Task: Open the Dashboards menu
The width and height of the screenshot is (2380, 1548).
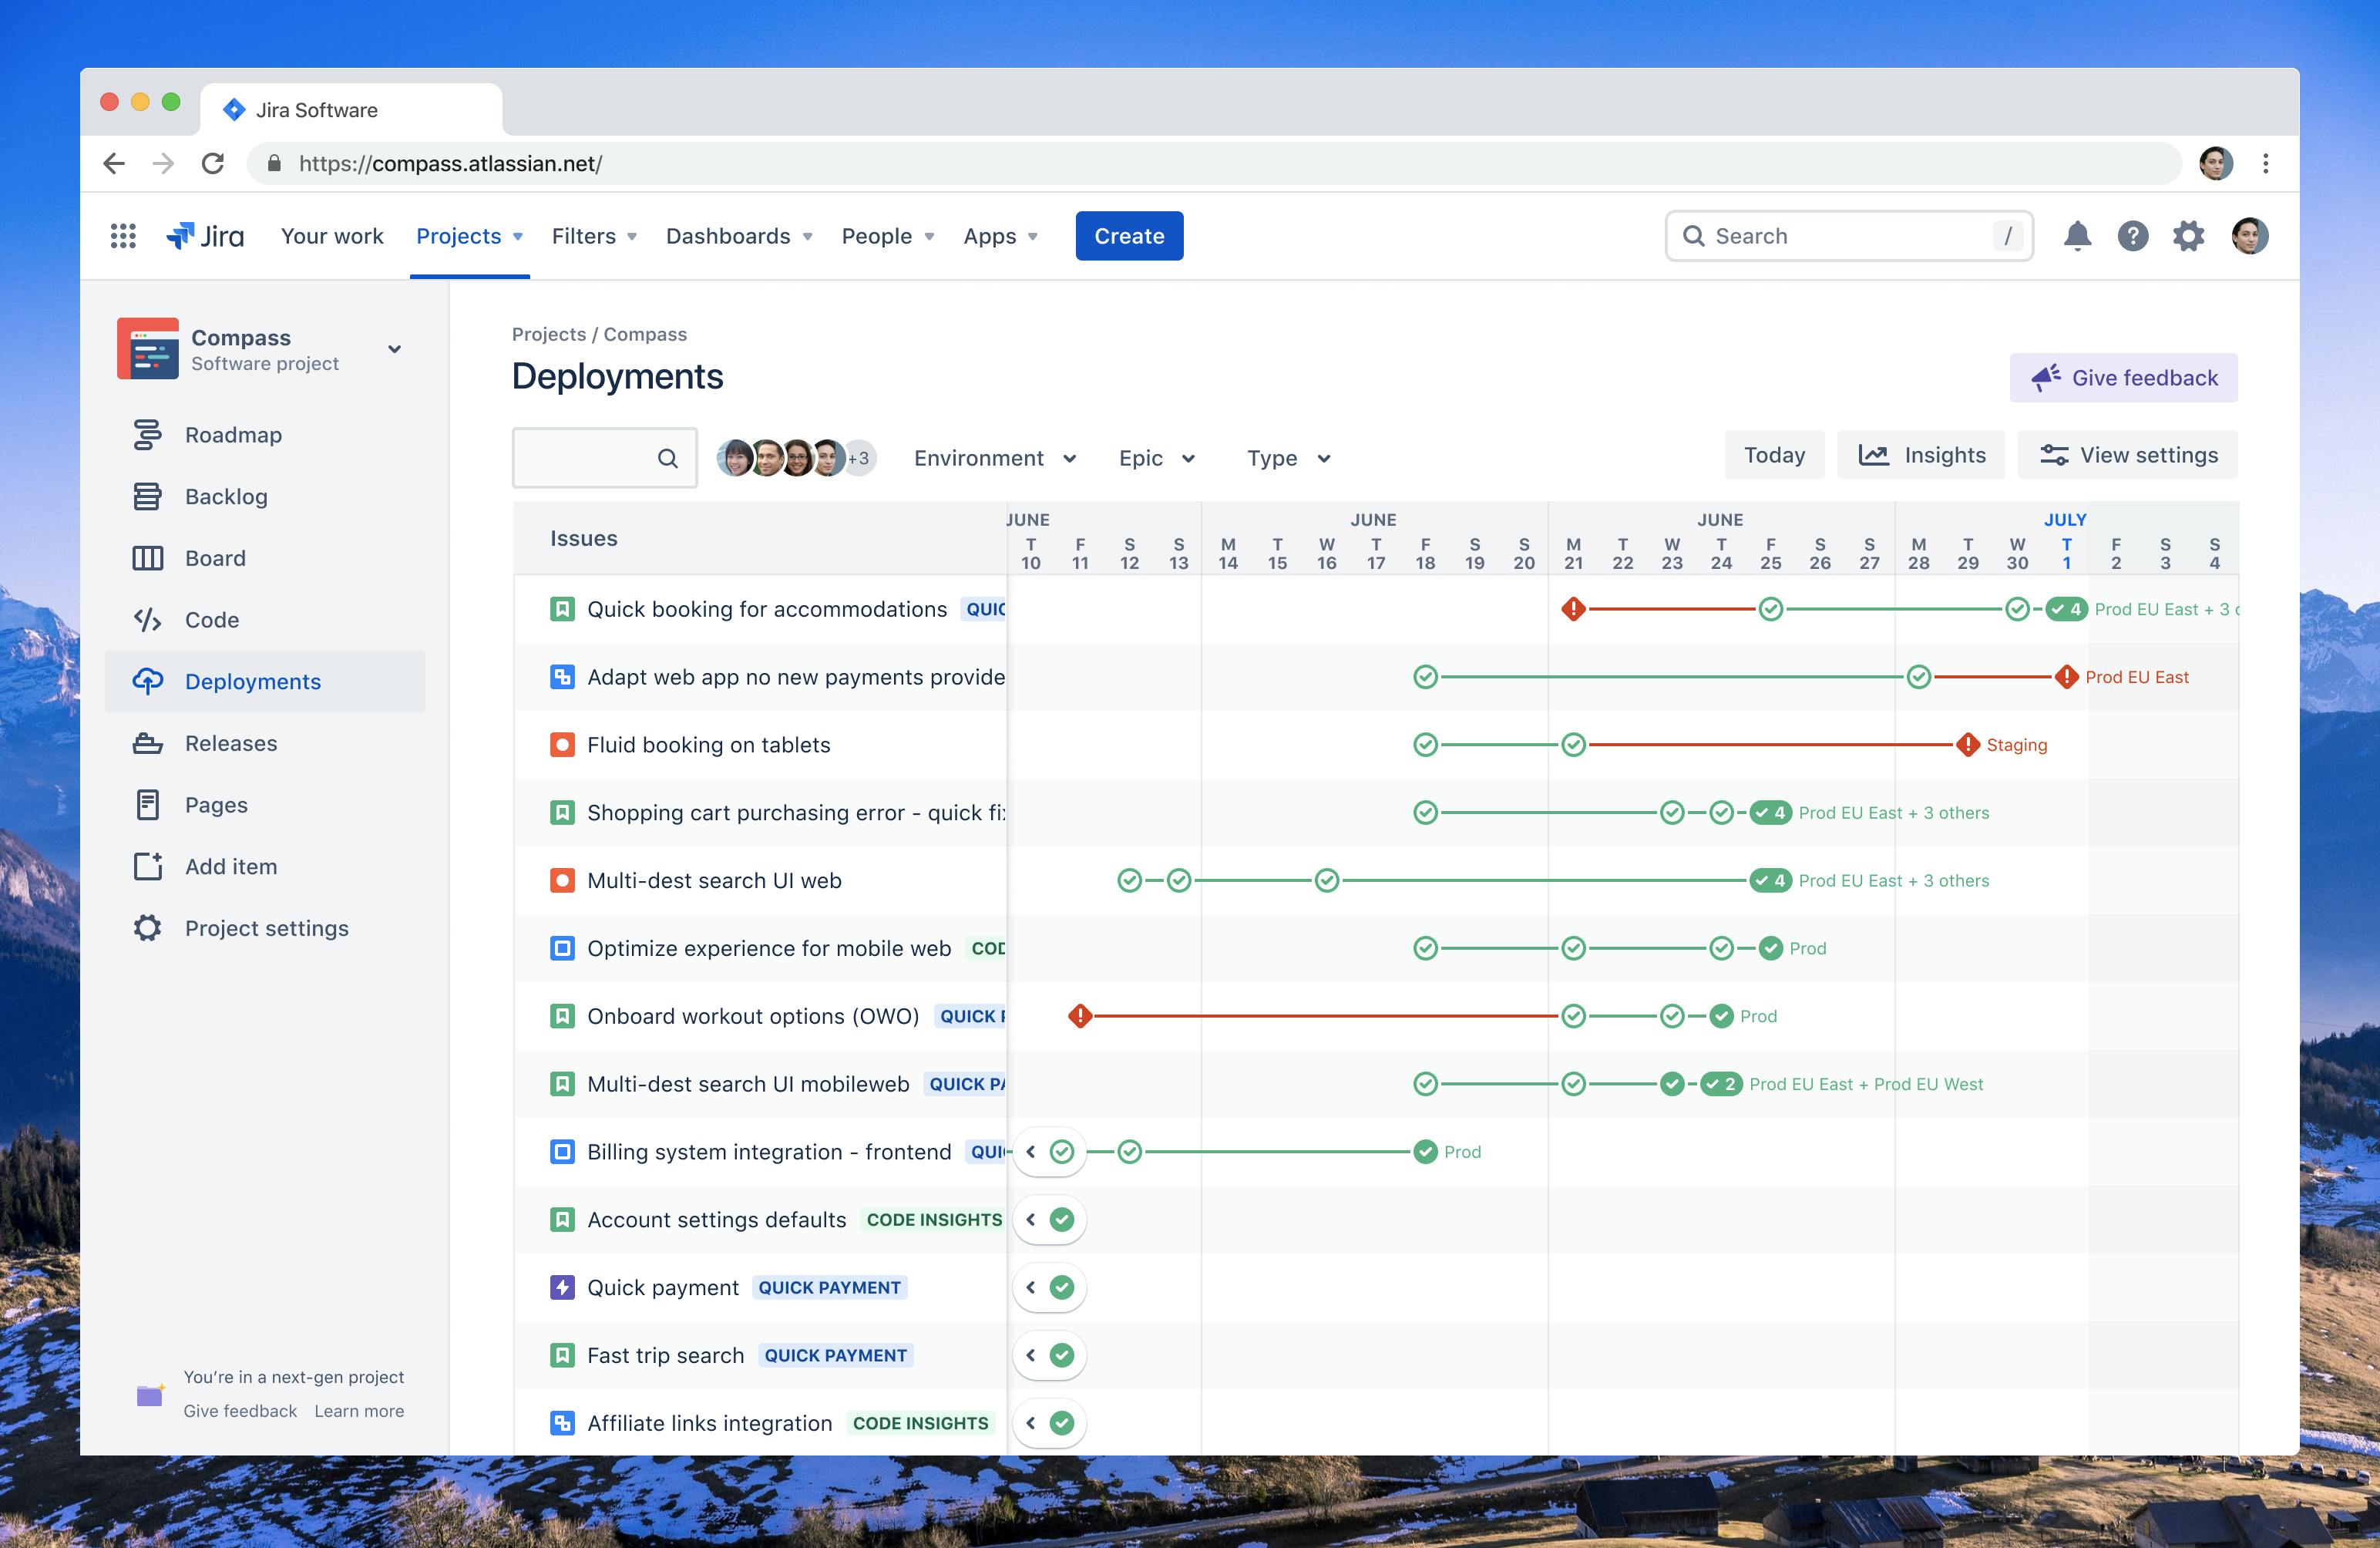Action: pyautogui.click(x=739, y=236)
